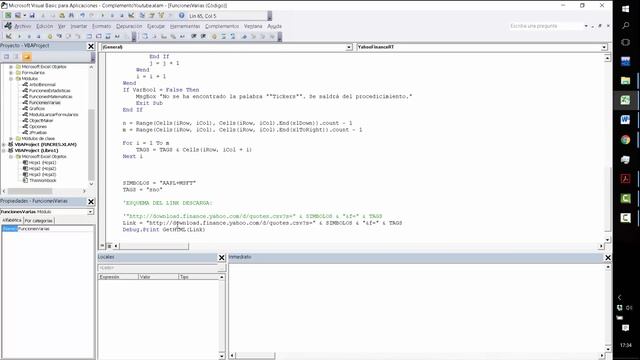Click the Paste icon in the toolbar
640x360 pixels.
point(62,16)
